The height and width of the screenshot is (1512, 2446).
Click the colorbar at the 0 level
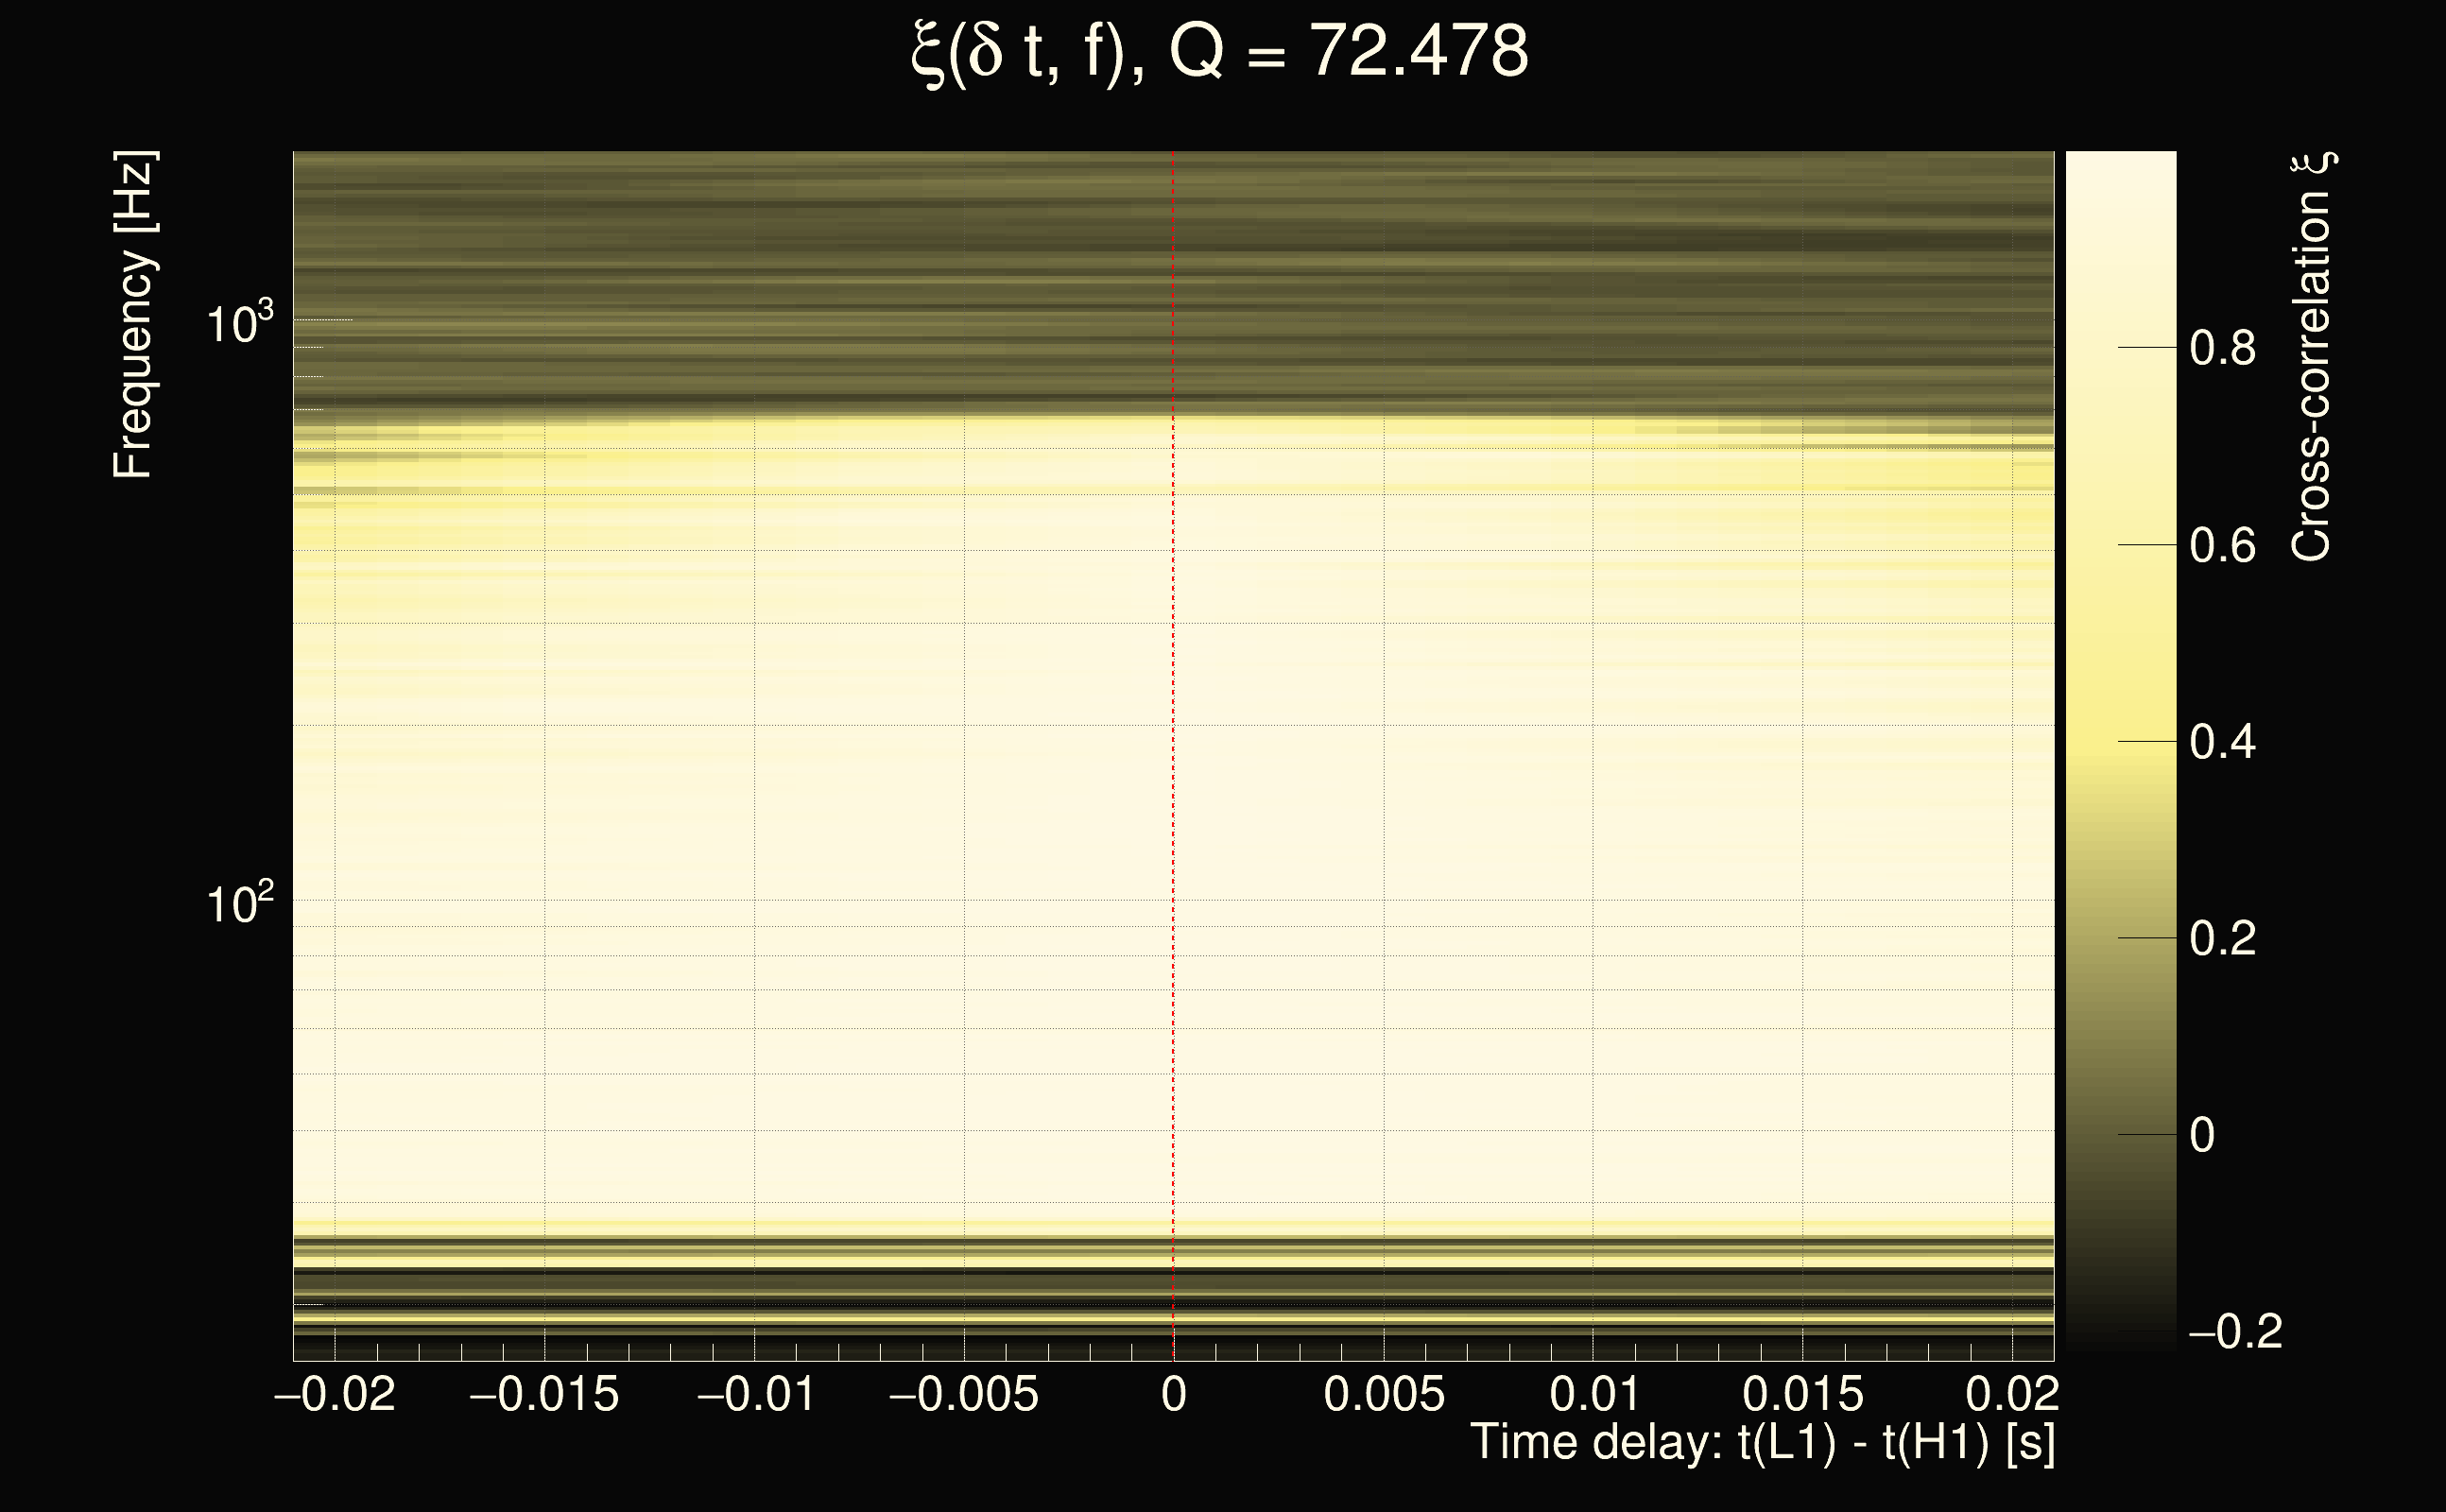pyautogui.click(x=2120, y=1135)
